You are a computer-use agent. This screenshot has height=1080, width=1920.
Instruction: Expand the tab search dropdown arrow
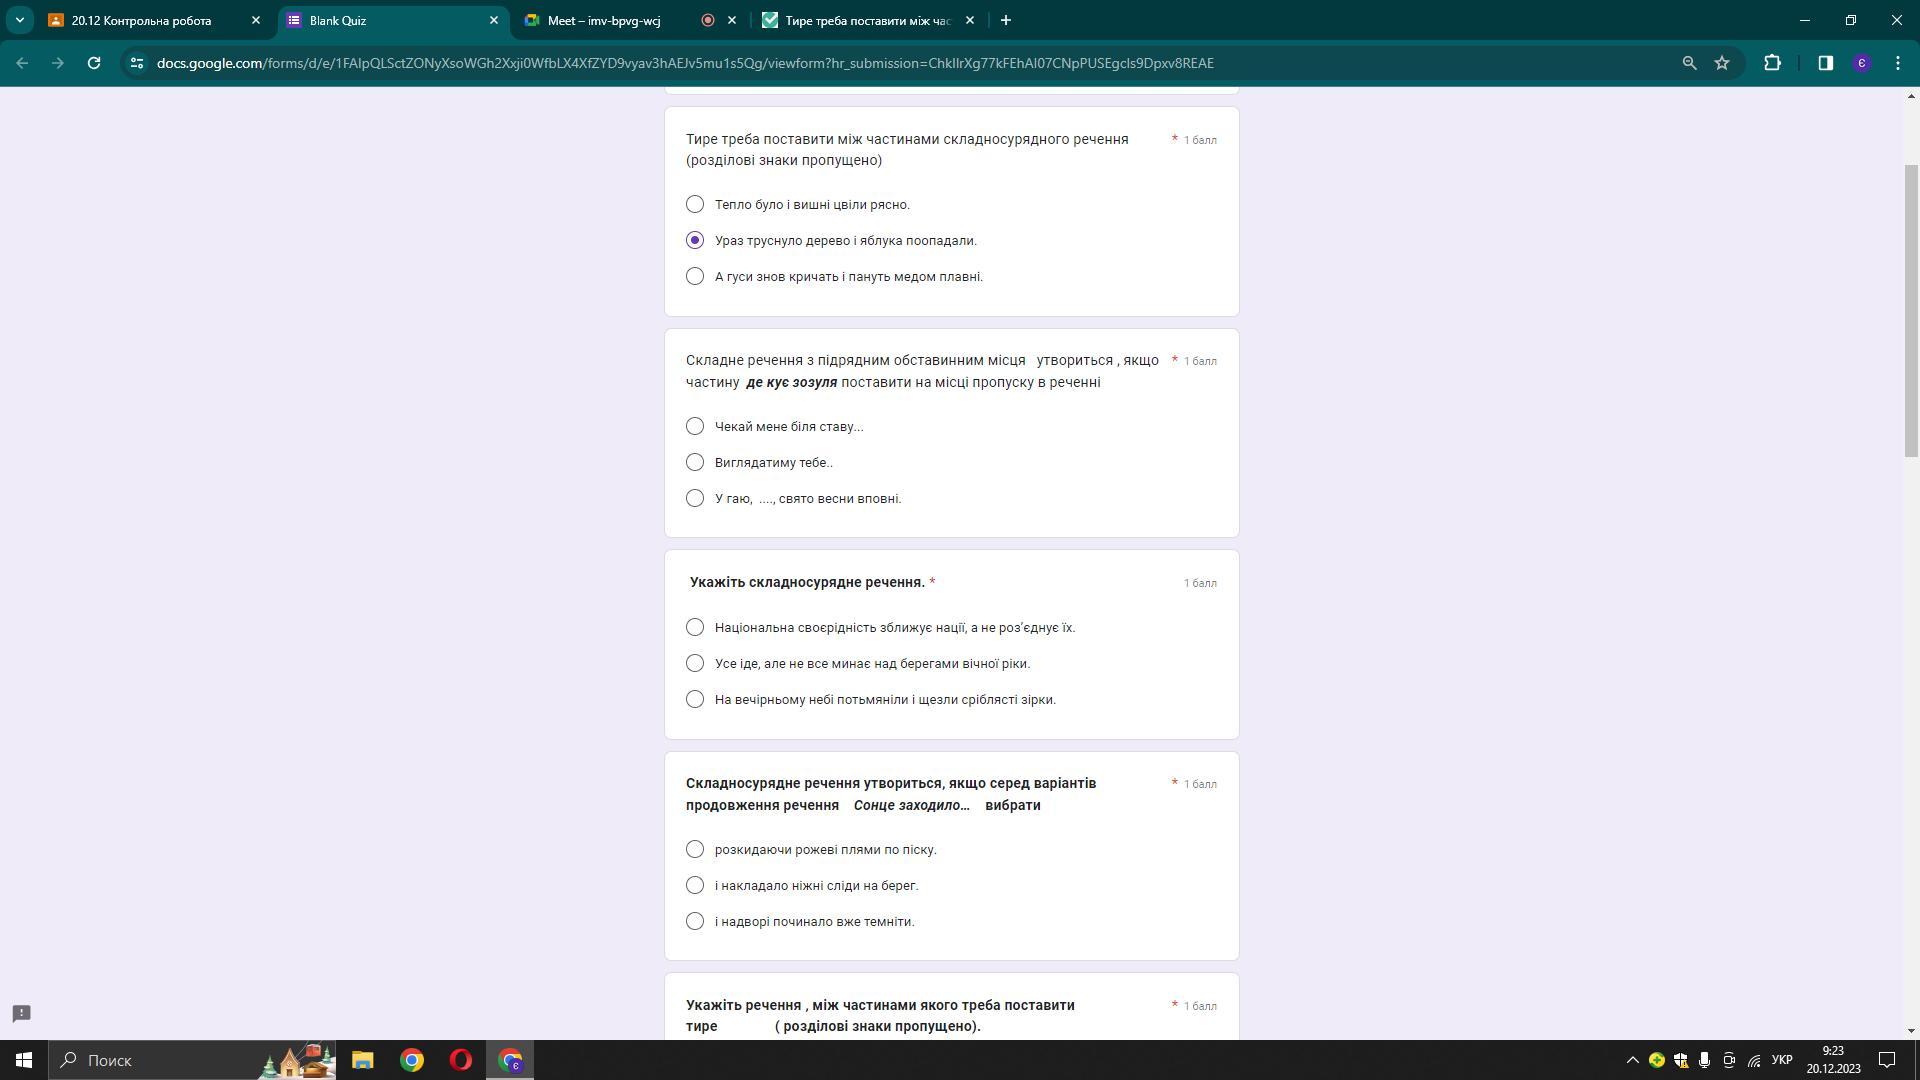(x=19, y=20)
